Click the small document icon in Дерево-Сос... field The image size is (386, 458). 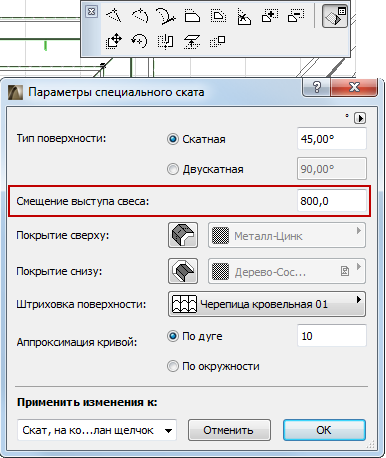click(x=345, y=271)
